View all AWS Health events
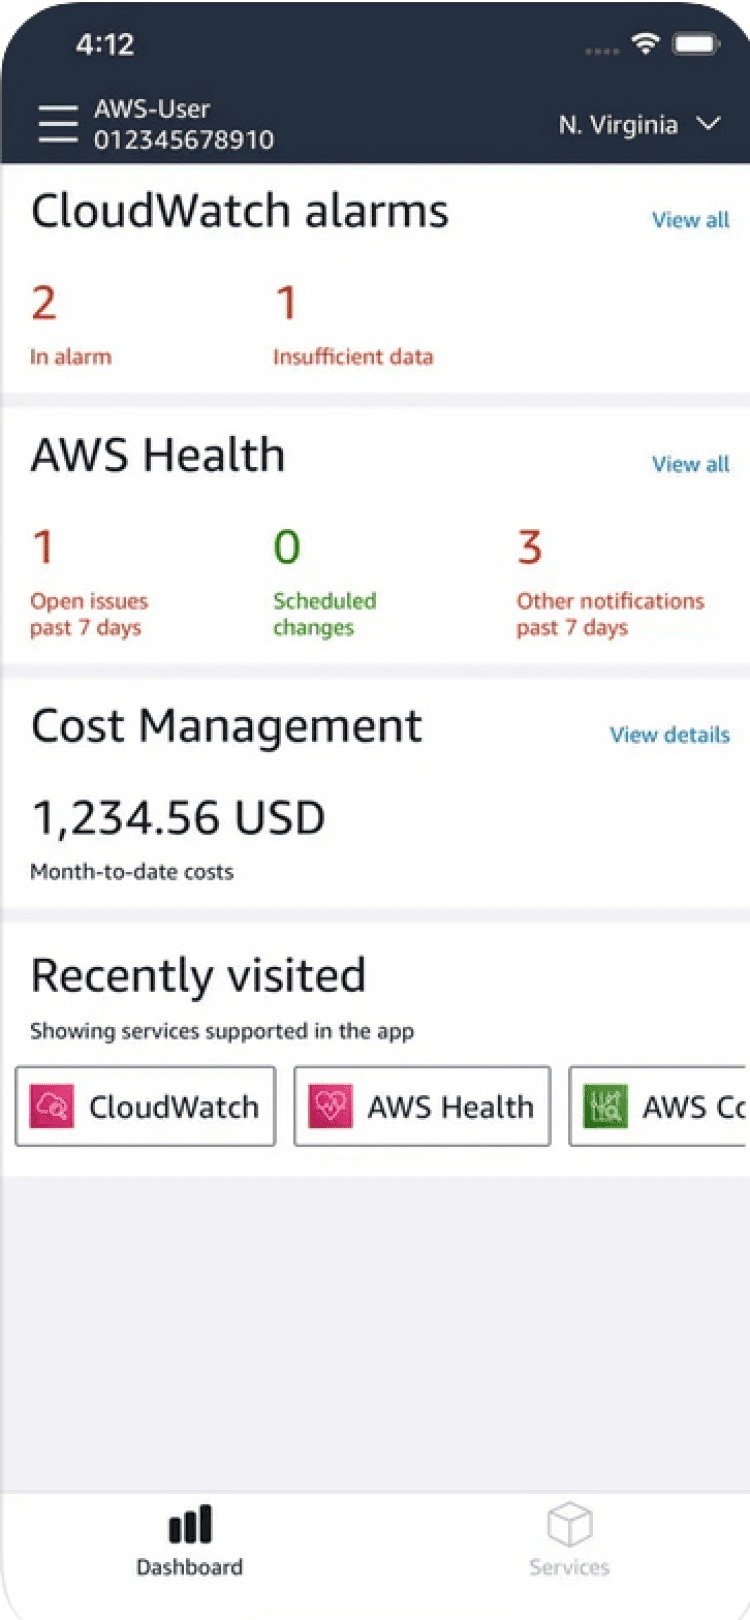This screenshot has width=750, height=1620. [x=690, y=464]
